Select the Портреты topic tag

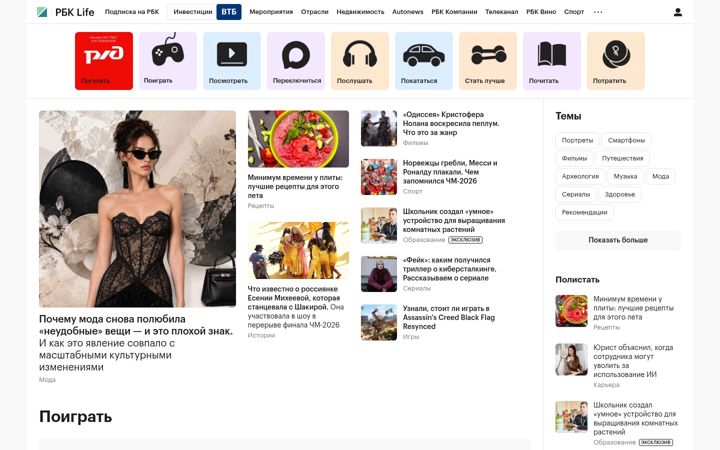coord(577,141)
